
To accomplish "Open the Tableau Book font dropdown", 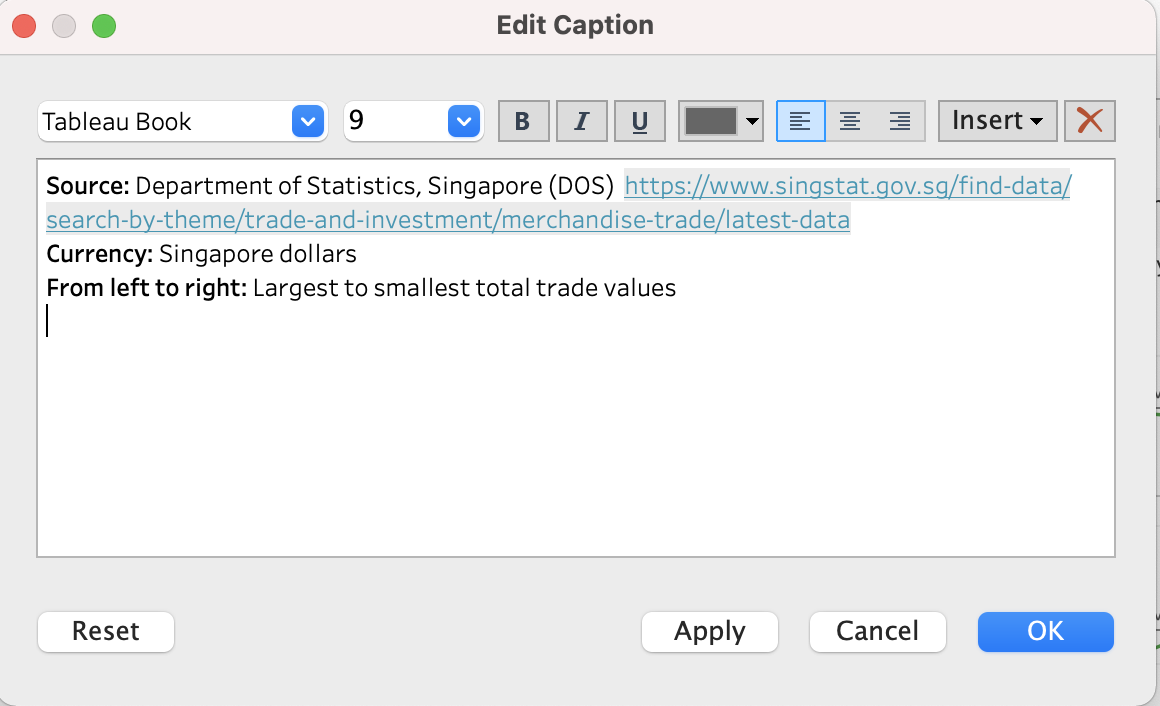I will point(308,121).
